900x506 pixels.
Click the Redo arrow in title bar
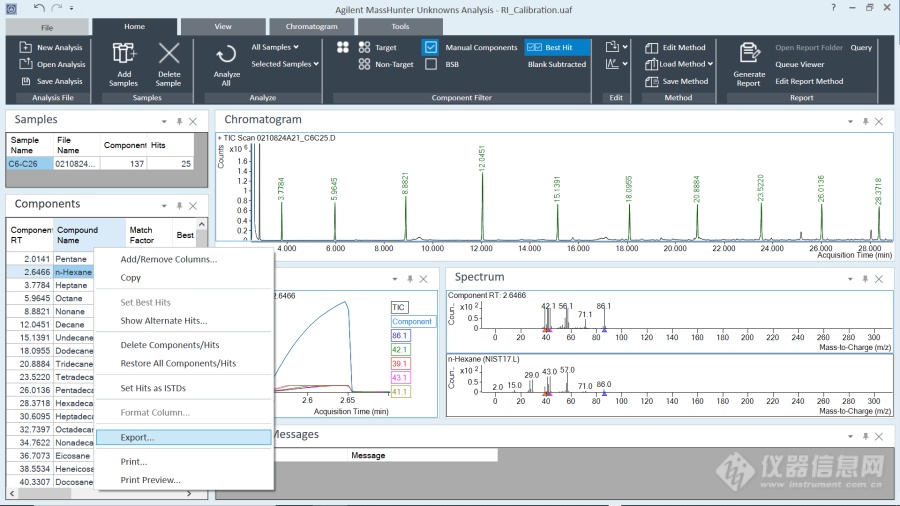(x=56, y=7)
